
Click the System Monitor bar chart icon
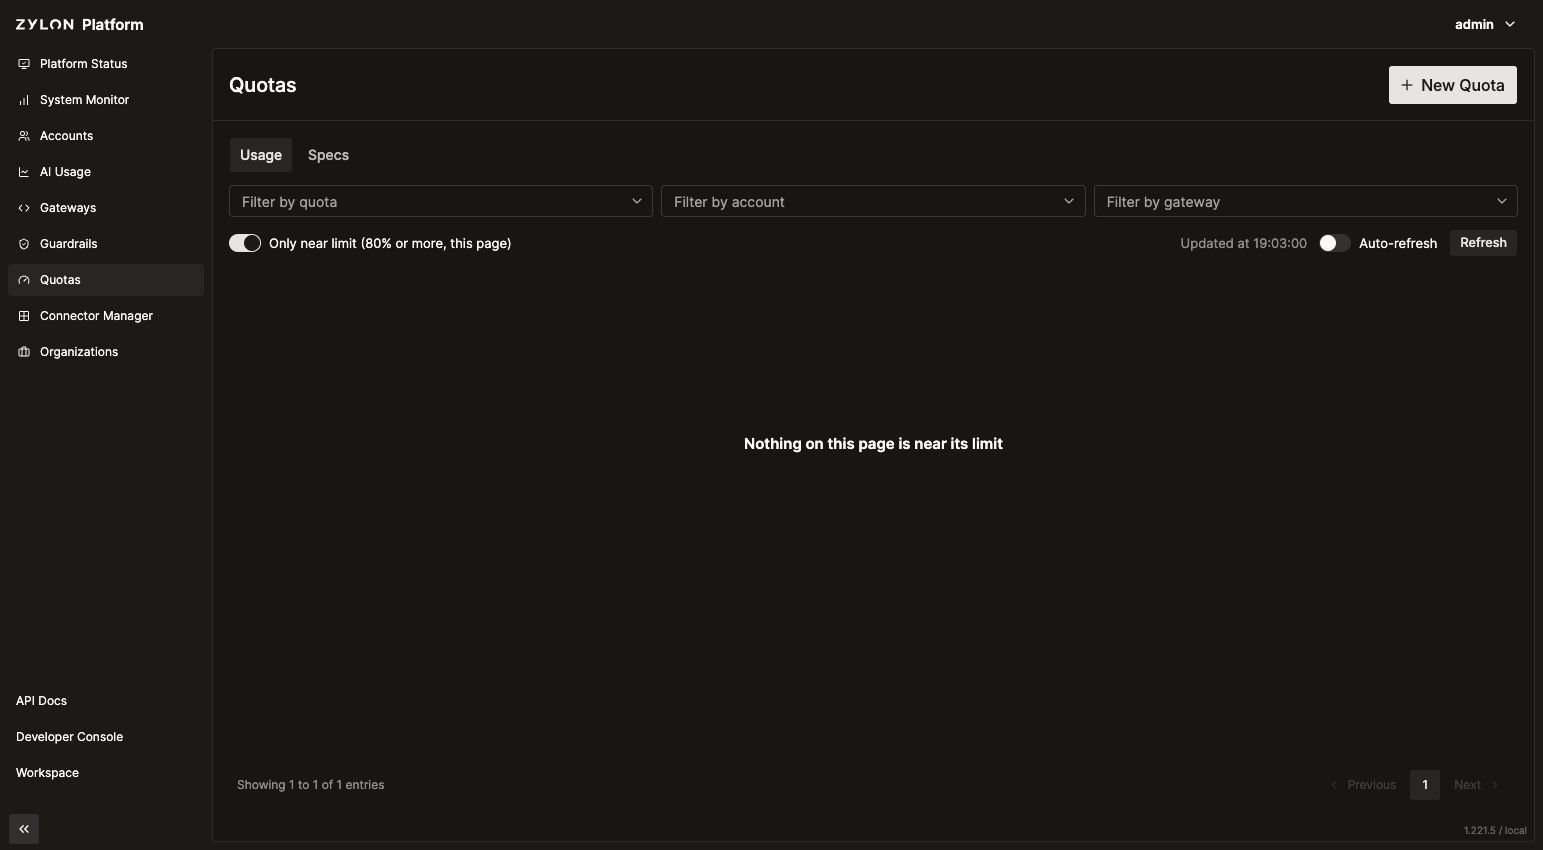24,100
